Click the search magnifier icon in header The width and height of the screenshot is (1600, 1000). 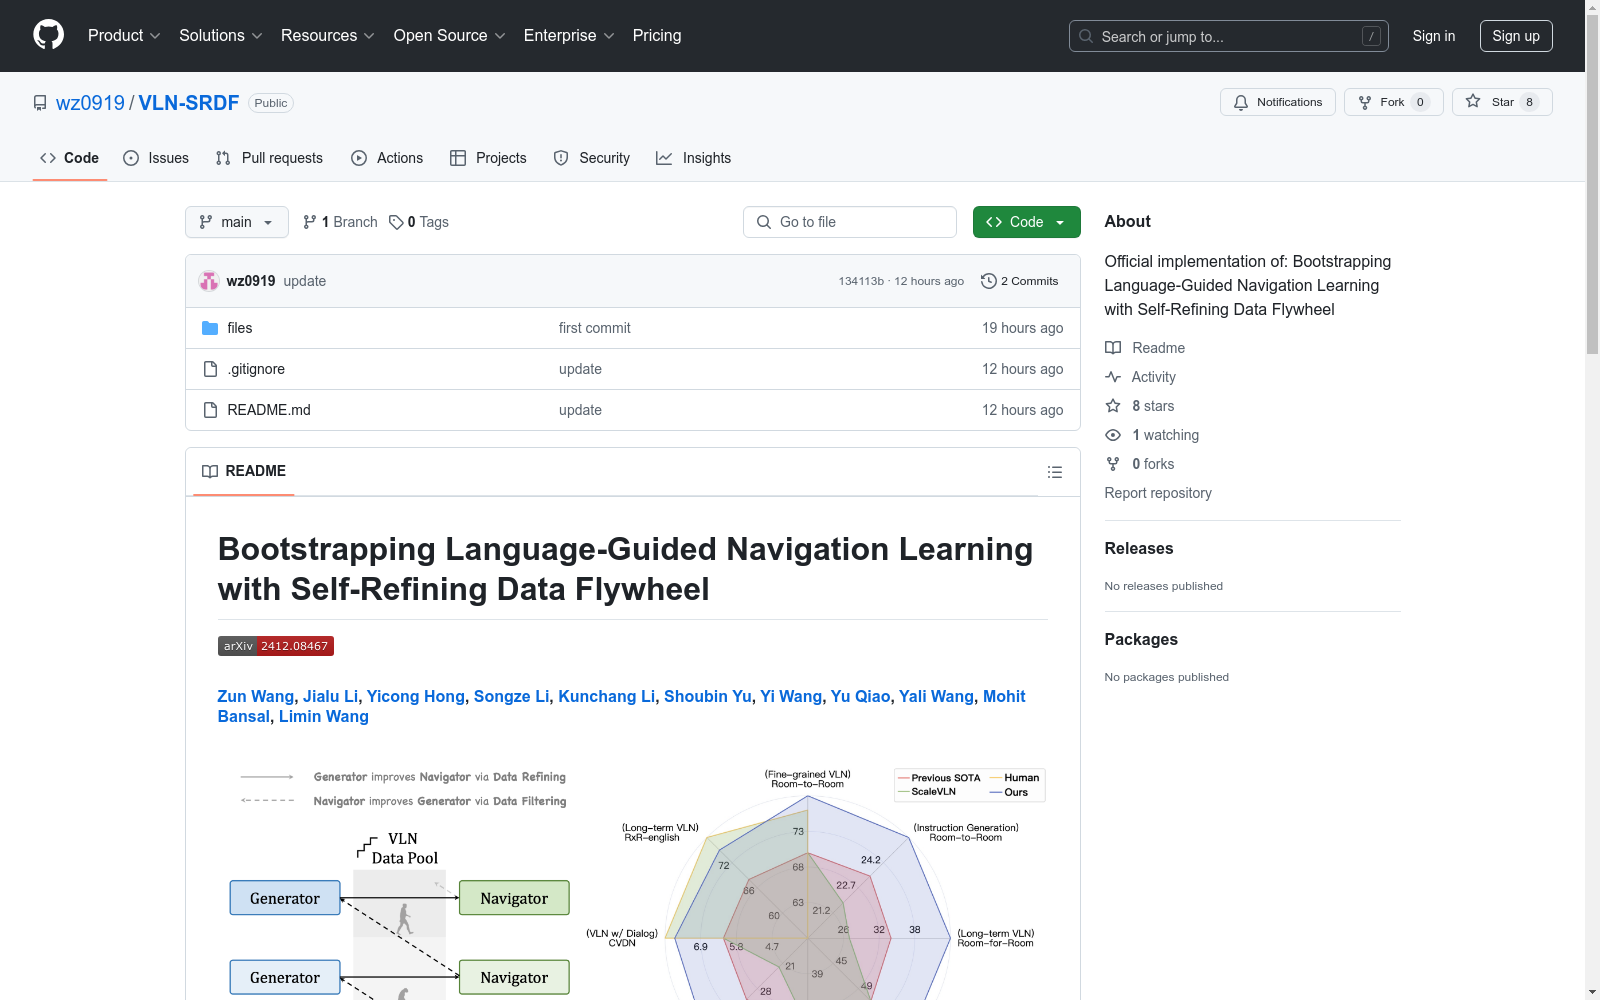tap(1086, 36)
